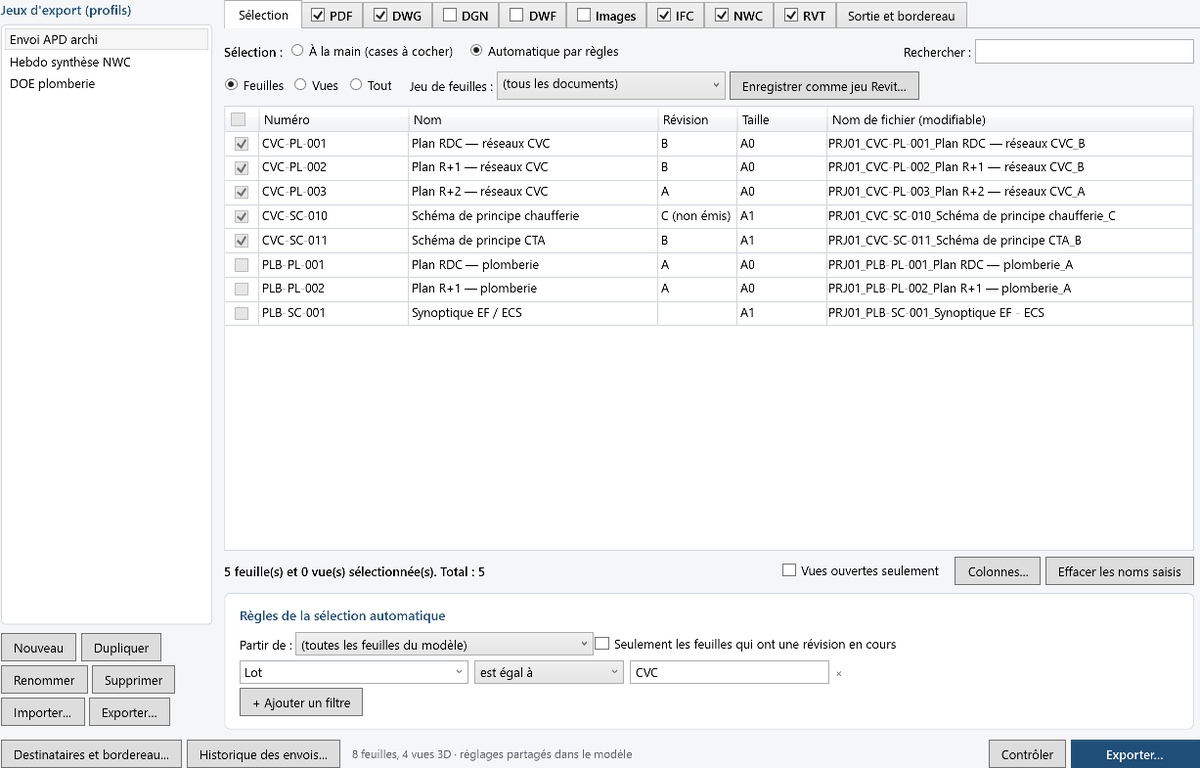Click 'Dupliquer' to copy the profile
Image resolution: width=1200 pixels, height=768 pixels.
[x=121, y=648]
